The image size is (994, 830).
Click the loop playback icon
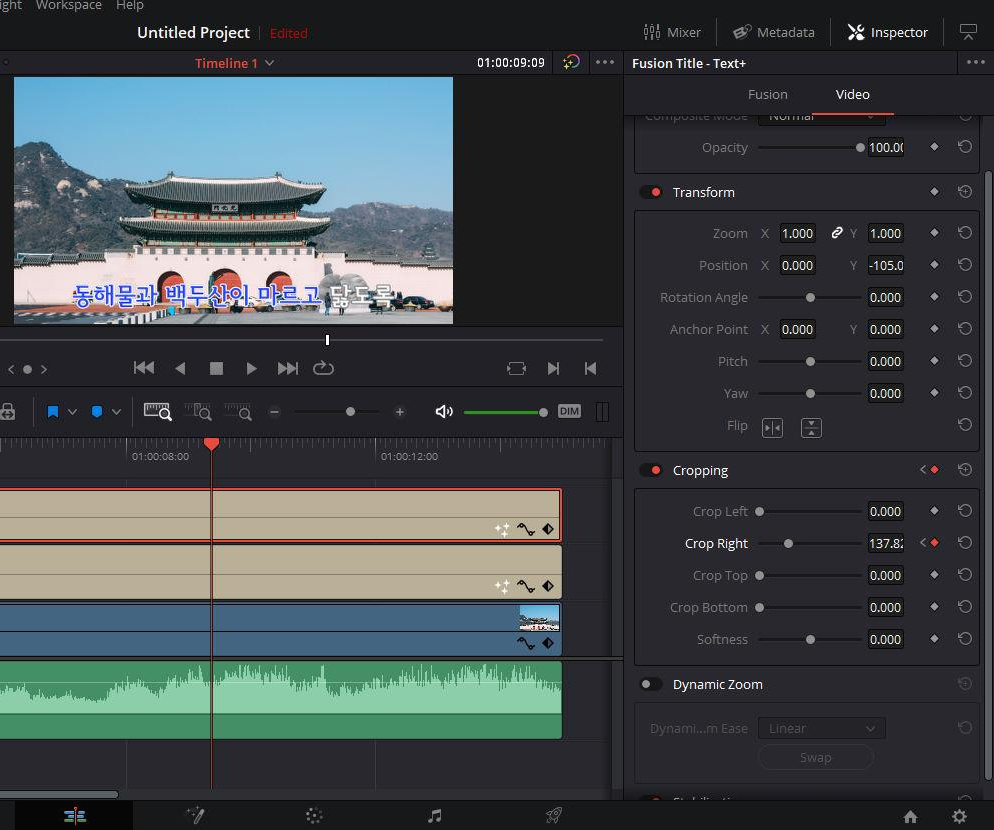pyautogui.click(x=323, y=368)
